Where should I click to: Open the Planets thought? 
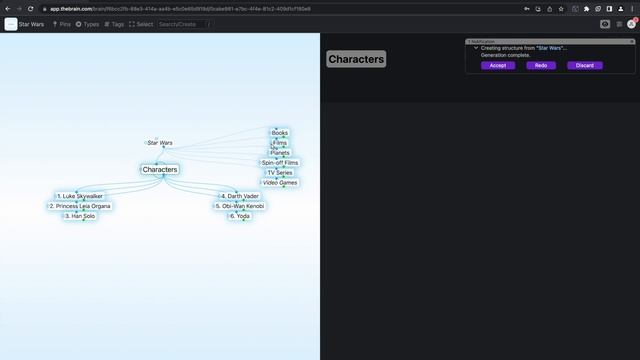coord(280,153)
